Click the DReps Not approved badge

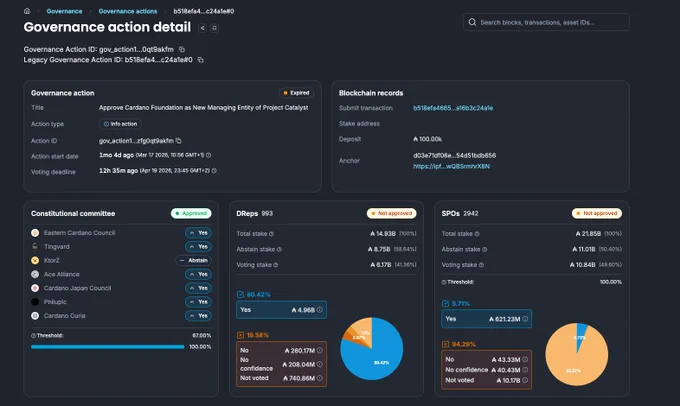click(392, 213)
